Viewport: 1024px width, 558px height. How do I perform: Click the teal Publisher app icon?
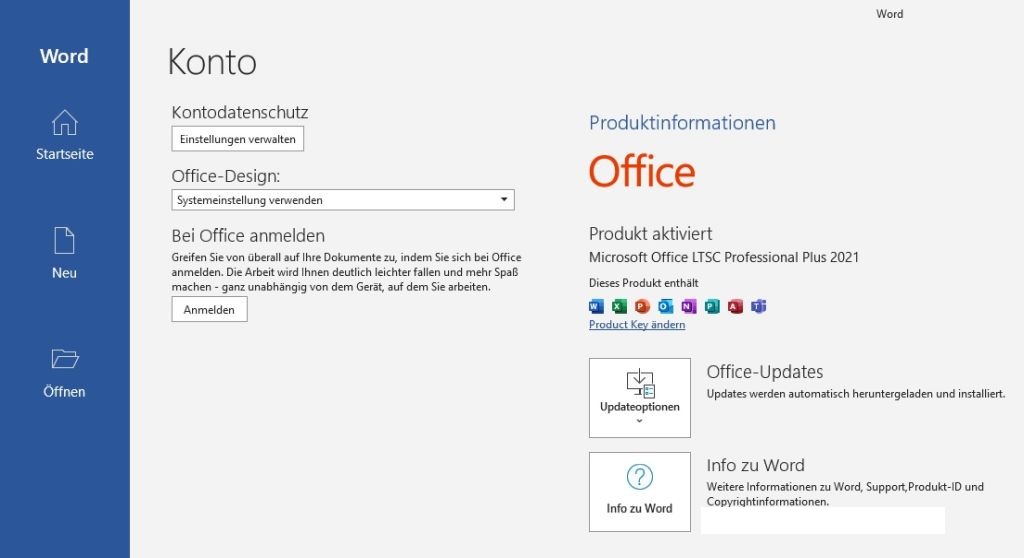coord(712,306)
